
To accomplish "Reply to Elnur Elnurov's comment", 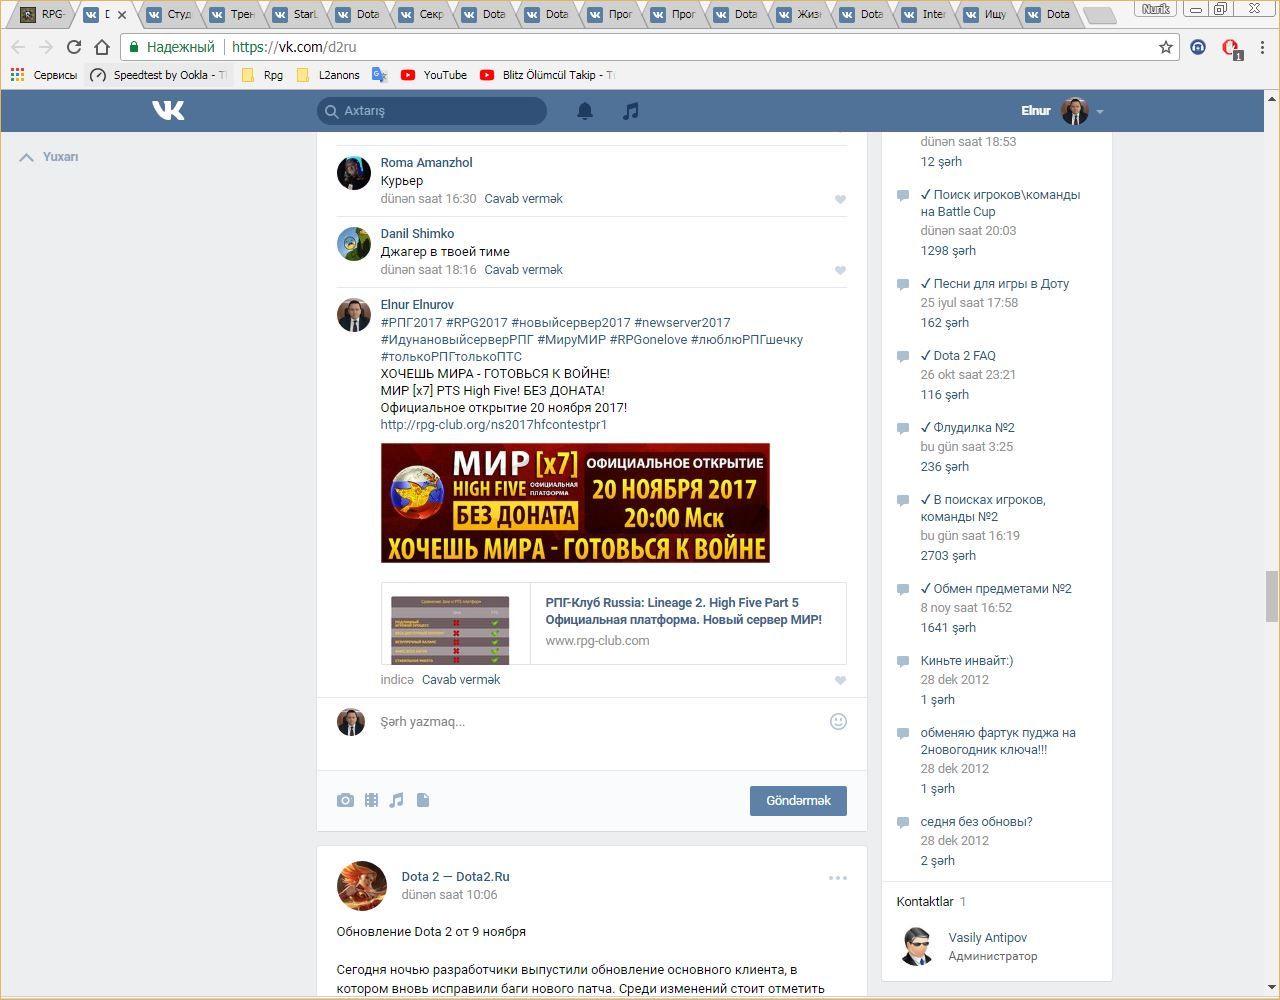I will coord(461,680).
